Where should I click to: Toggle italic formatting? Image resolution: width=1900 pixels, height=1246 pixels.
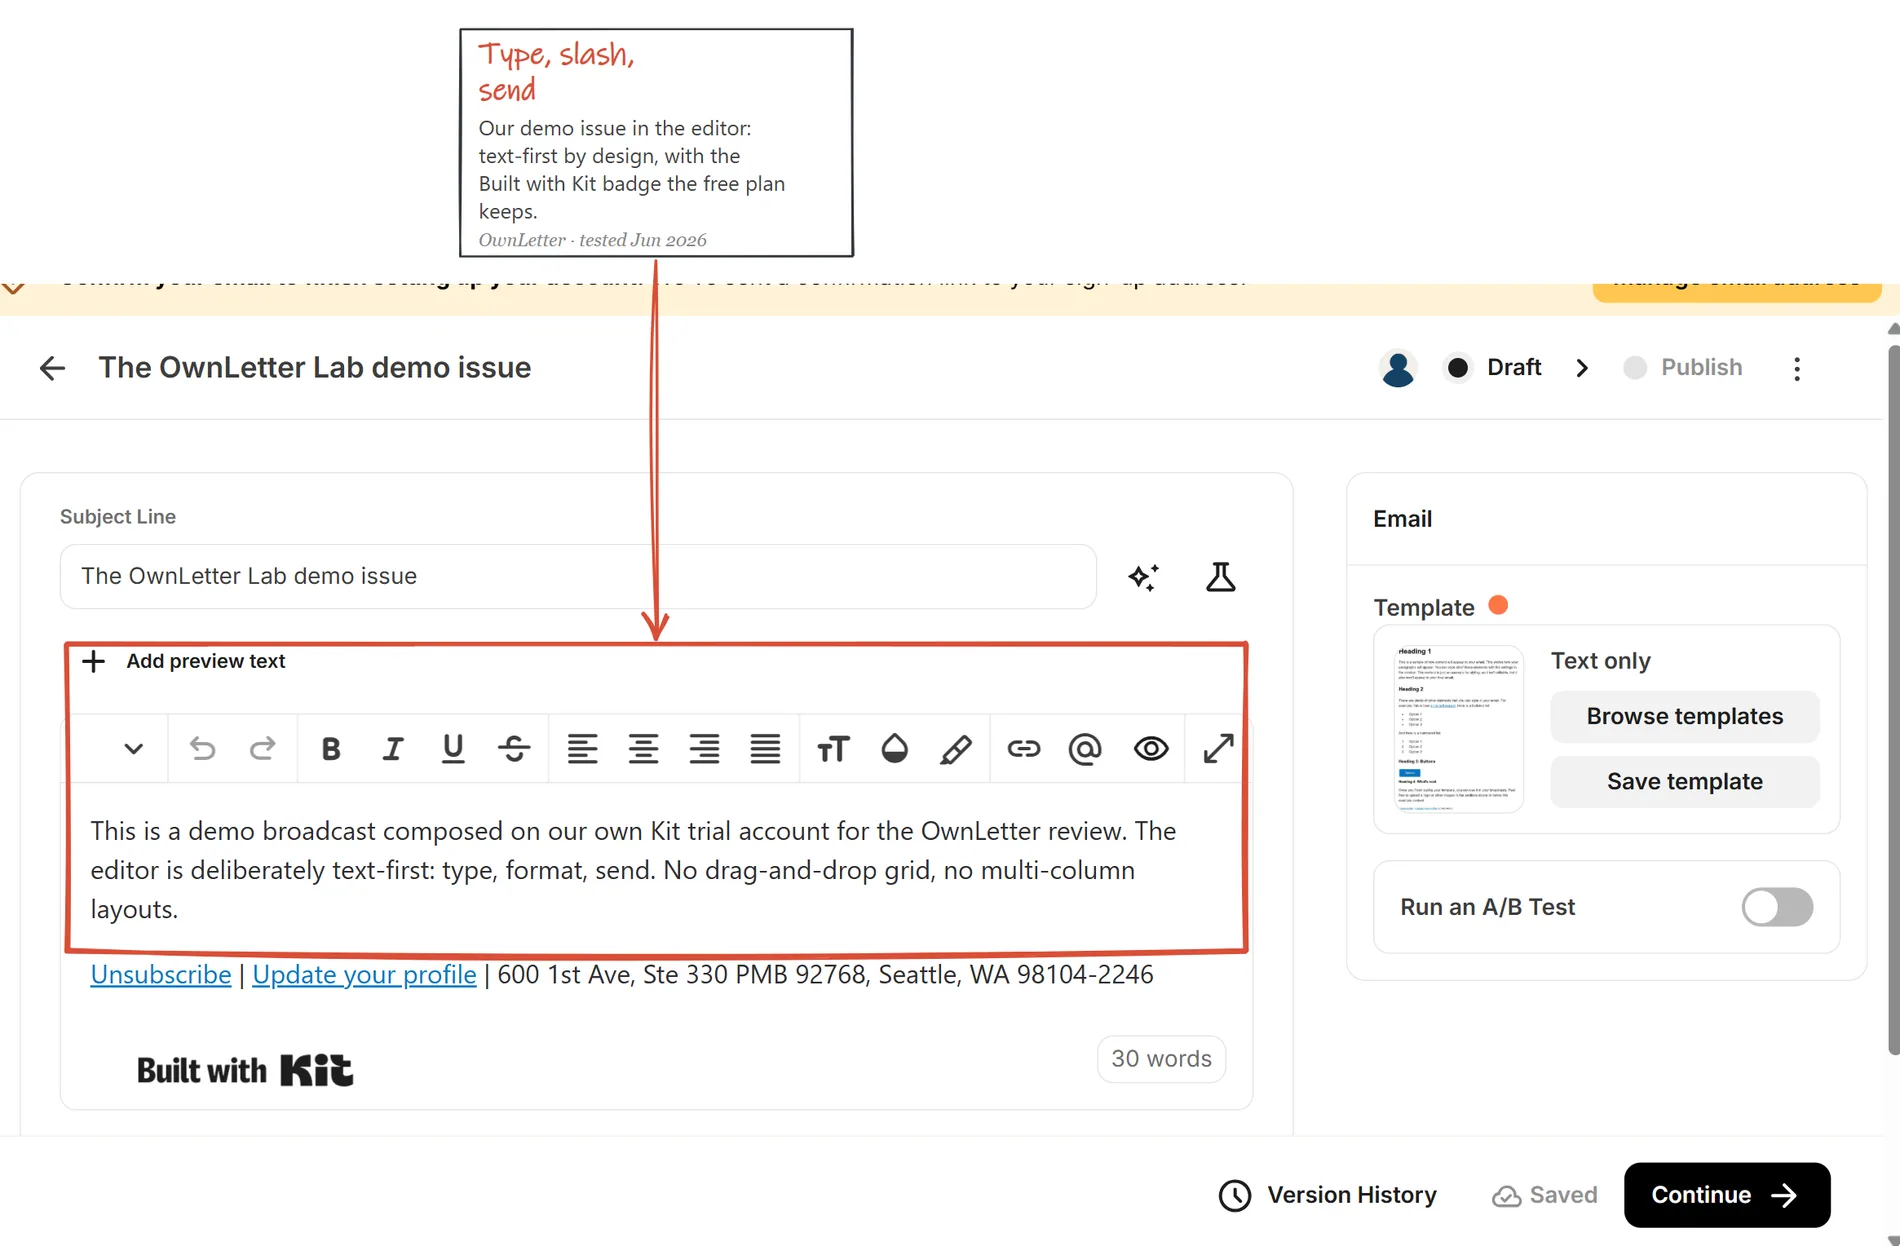coord(393,748)
